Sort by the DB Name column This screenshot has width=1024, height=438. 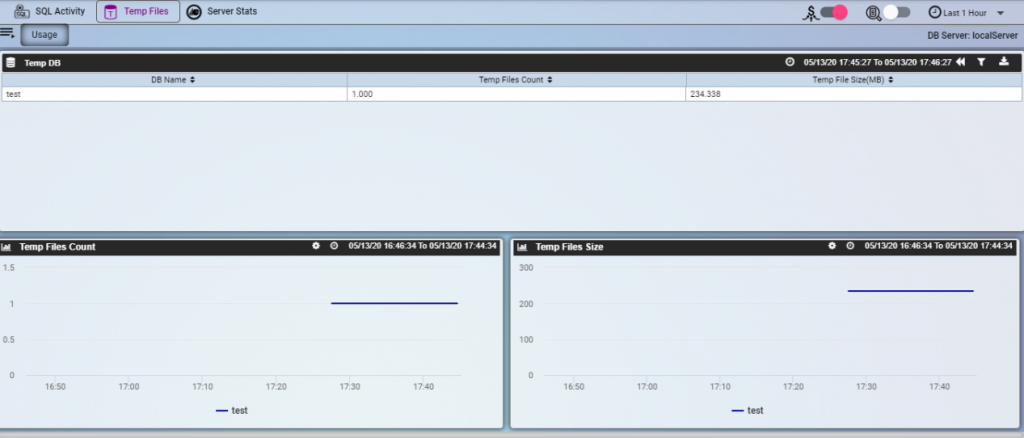tap(173, 80)
